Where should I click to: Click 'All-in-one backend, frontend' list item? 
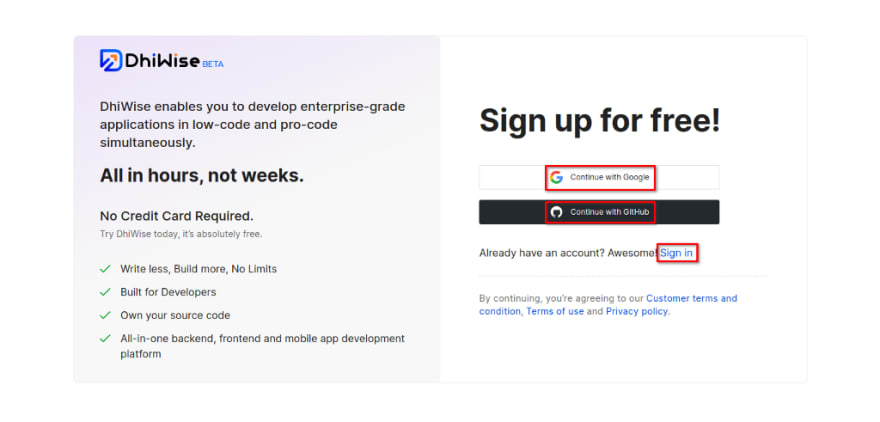262,346
